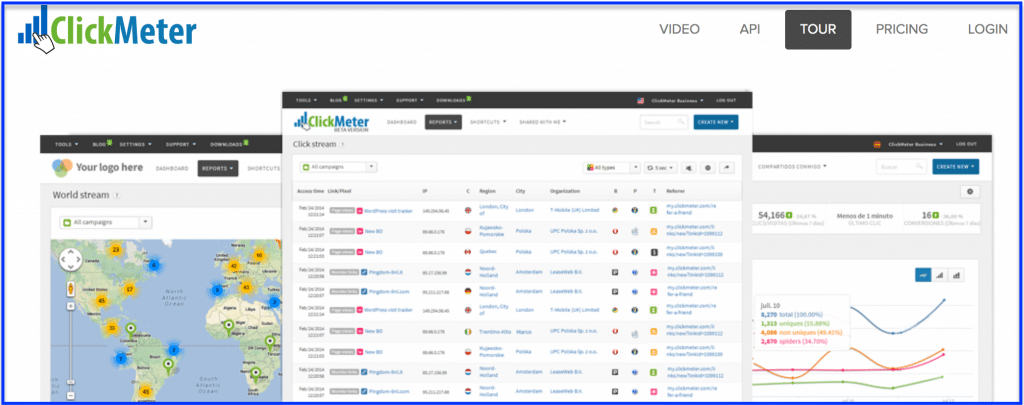The height and width of the screenshot is (405, 1024).
Task: Open the SUPPORT menu in Click stream window
Action: tap(409, 101)
